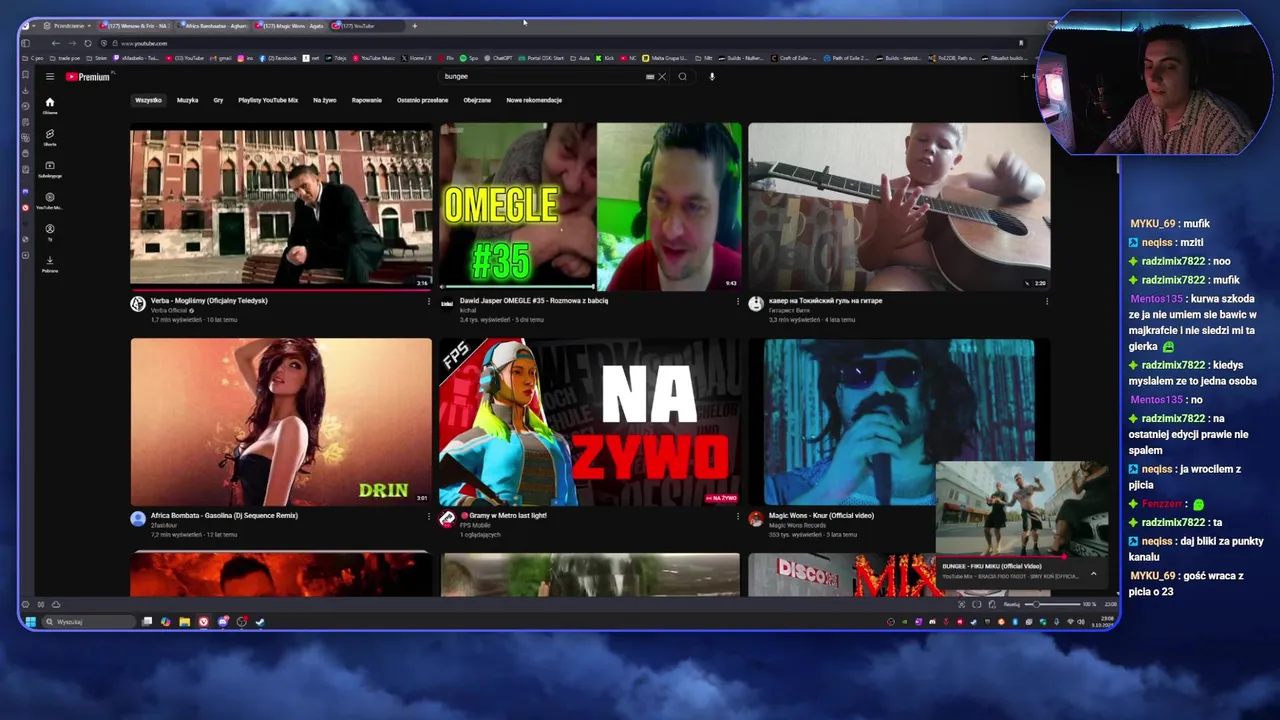Open the 'Ty' (You) sidebar icon
1280x720 pixels.
point(49,232)
